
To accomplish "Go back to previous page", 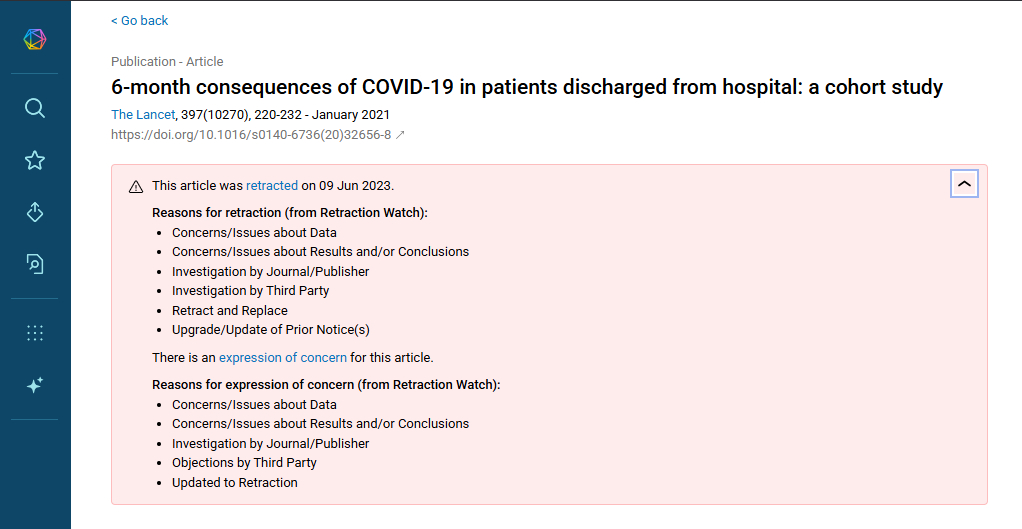I will (139, 21).
